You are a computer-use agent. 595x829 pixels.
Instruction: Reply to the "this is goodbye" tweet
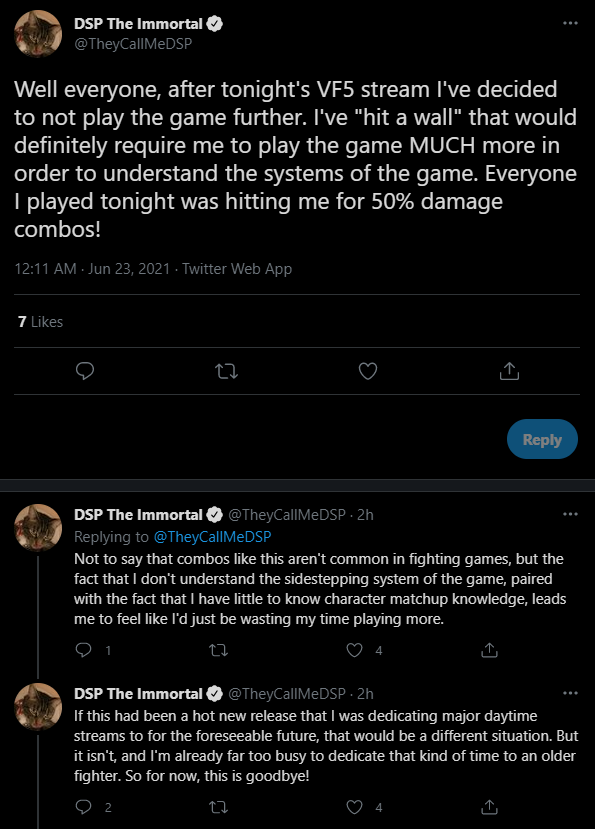tap(84, 807)
